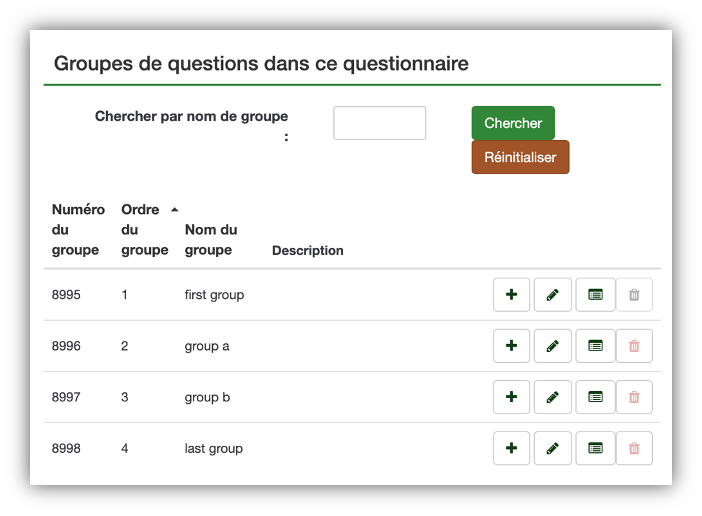Click plus icon in group b row
702x516 pixels.
point(511,397)
